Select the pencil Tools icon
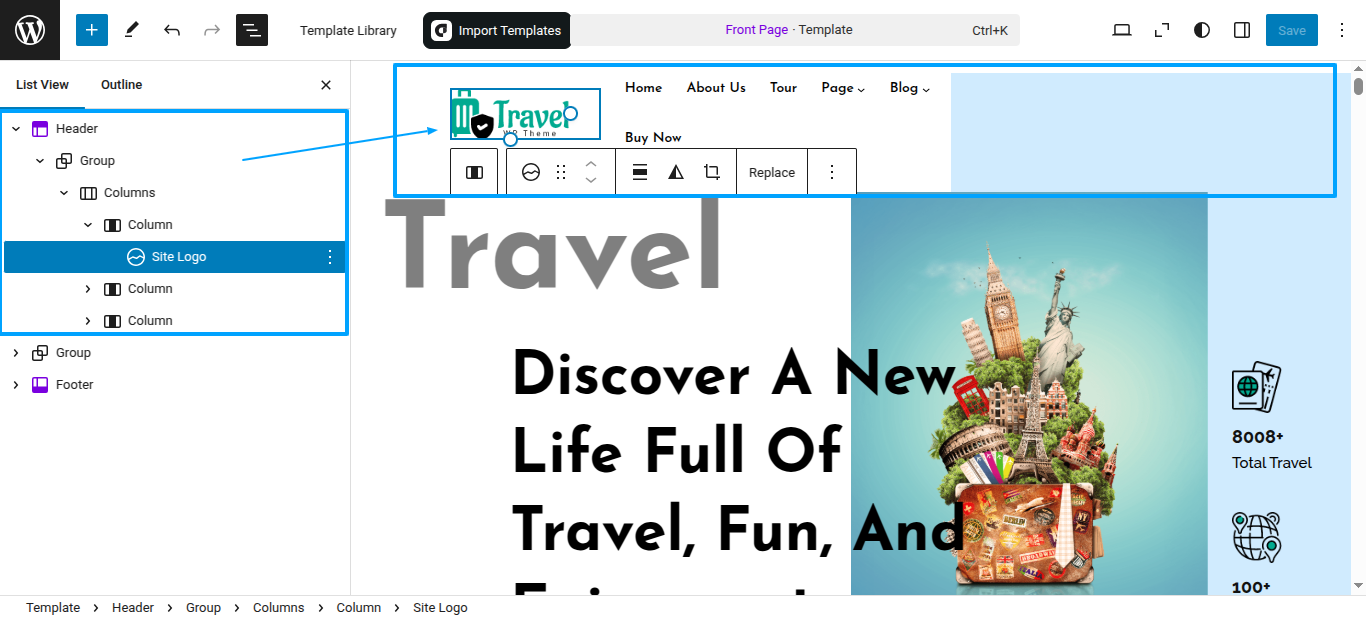Image resolution: width=1366 pixels, height=620 pixels. pyautogui.click(x=132, y=30)
